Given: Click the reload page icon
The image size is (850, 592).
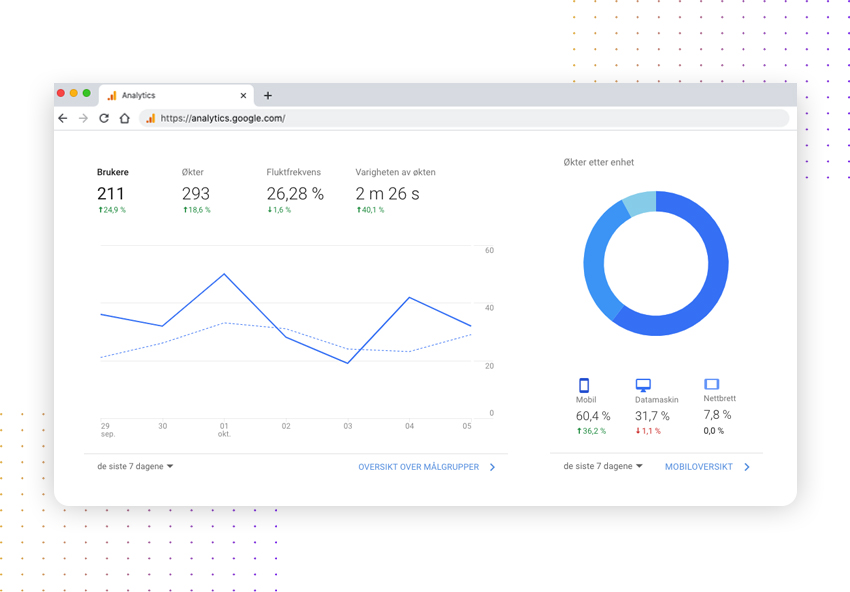Looking at the screenshot, I should pyautogui.click(x=104, y=117).
